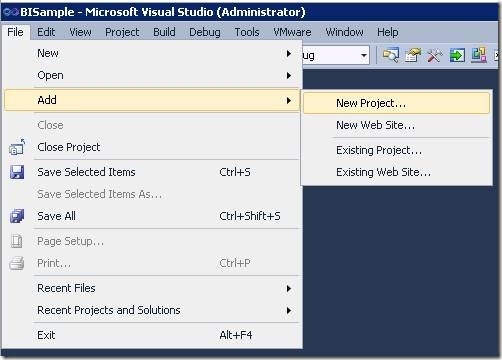The image size is (502, 360).
Task: Open the Debug menu
Action: pos(205,32)
